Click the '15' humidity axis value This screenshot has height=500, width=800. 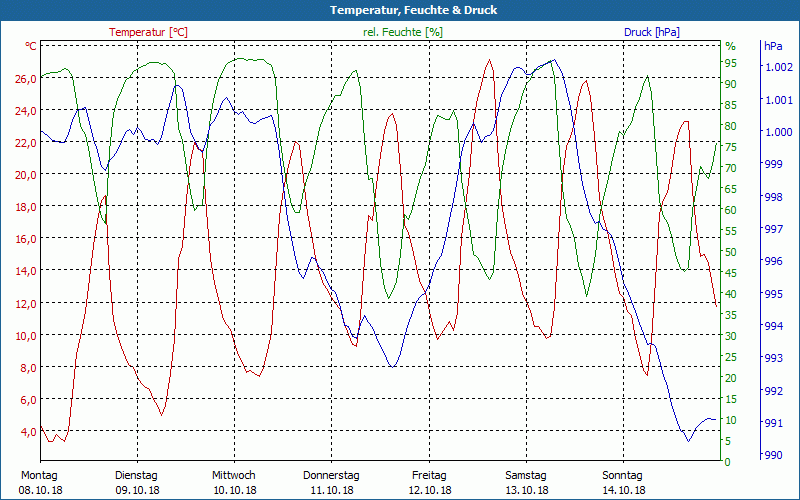point(731,398)
